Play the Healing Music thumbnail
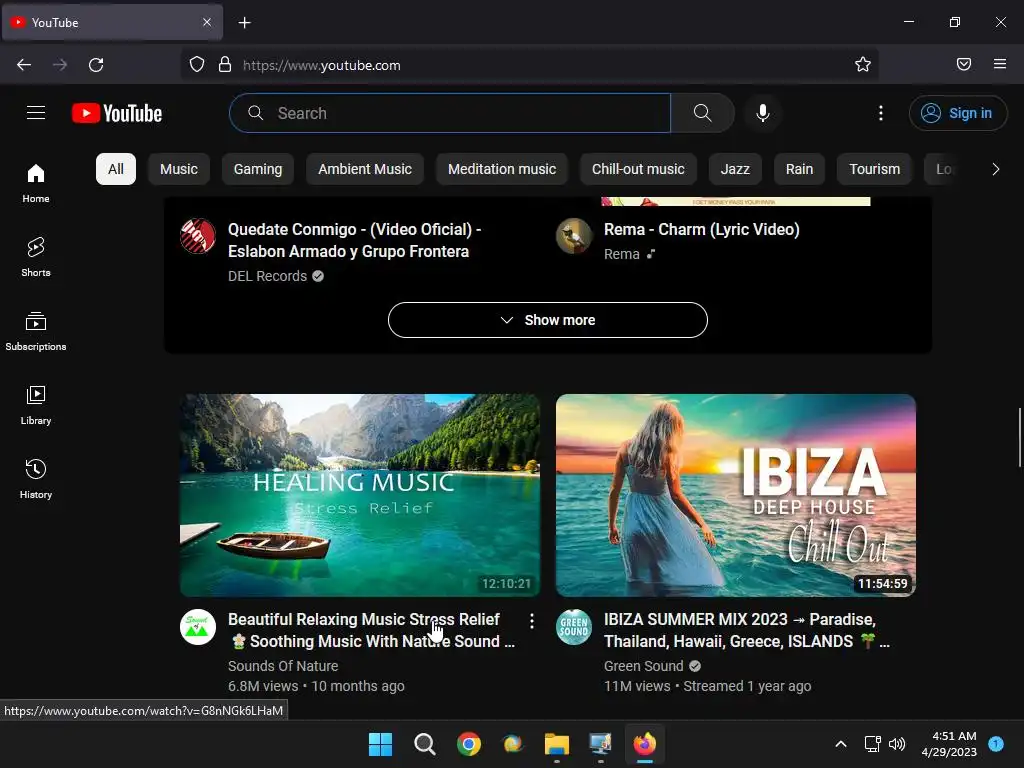Screen dimensions: 1024x768 click(360, 495)
